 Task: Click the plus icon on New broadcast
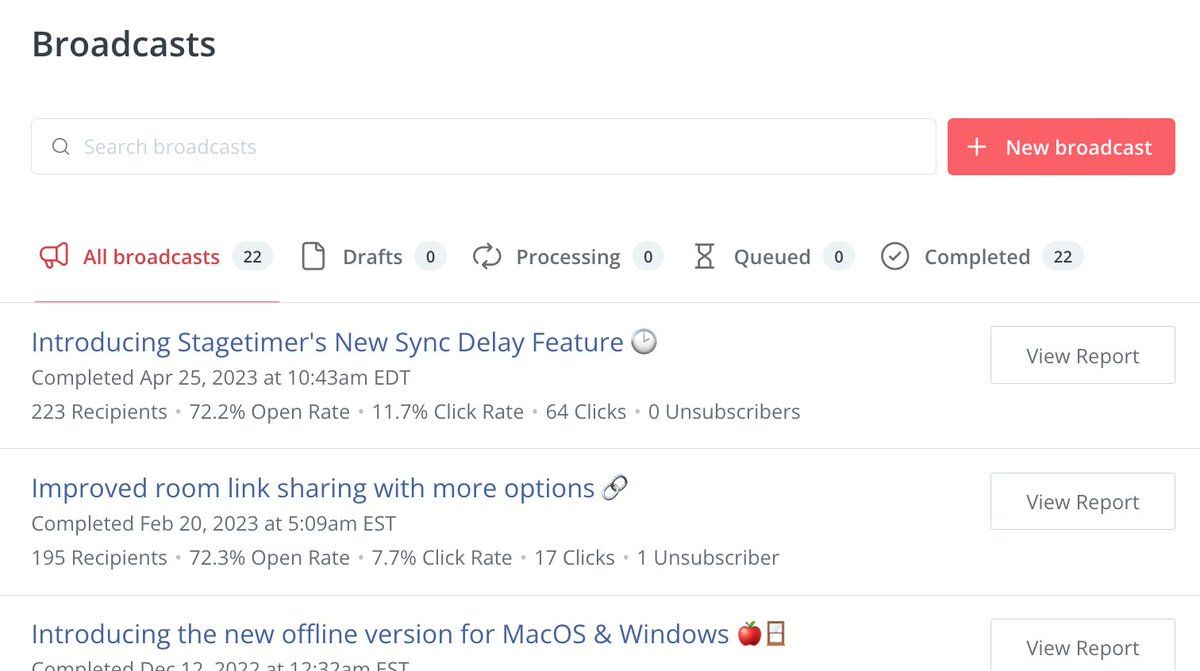(x=977, y=147)
